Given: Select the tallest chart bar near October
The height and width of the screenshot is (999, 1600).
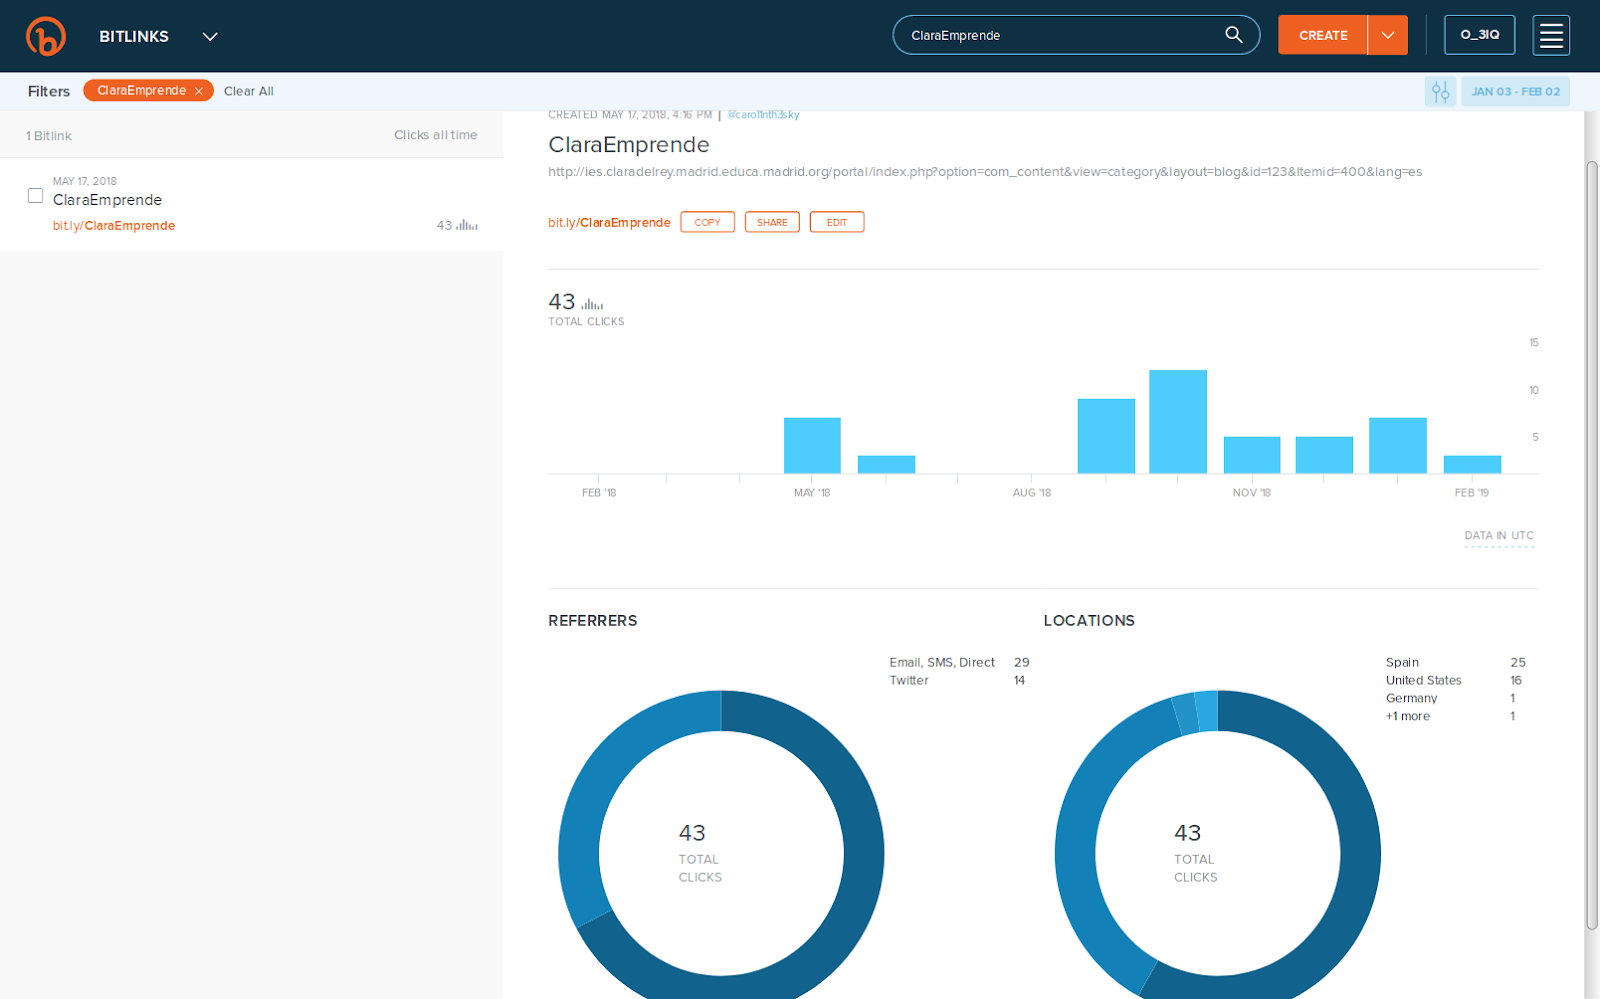Looking at the screenshot, I should coord(1178,421).
